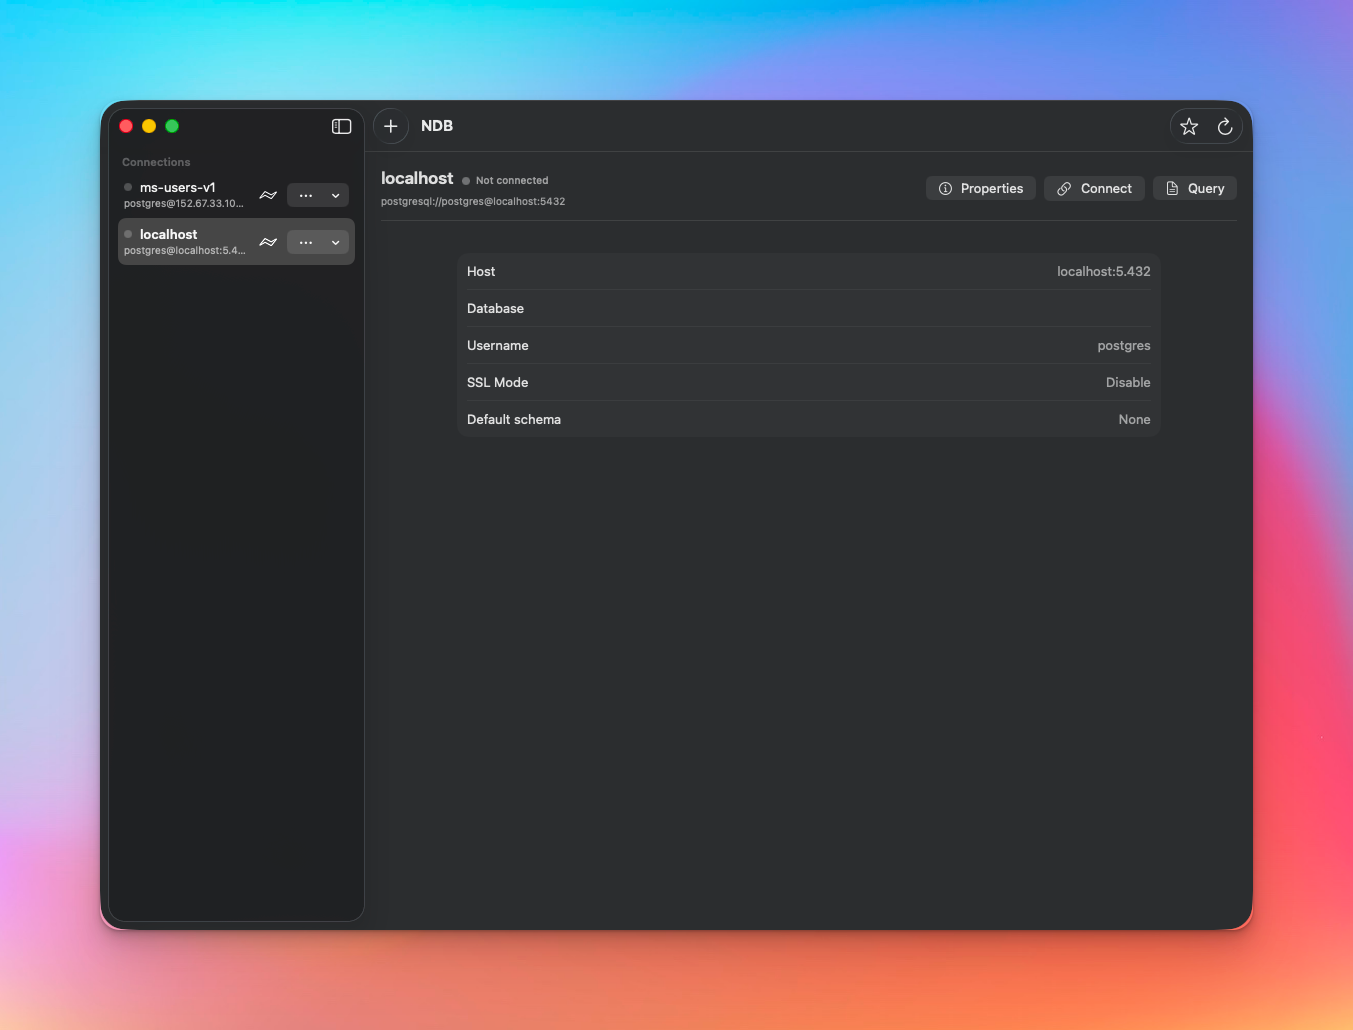This screenshot has height=1030, width=1353.
Task: Click the star favorite icon
Action: [1188, 126]
